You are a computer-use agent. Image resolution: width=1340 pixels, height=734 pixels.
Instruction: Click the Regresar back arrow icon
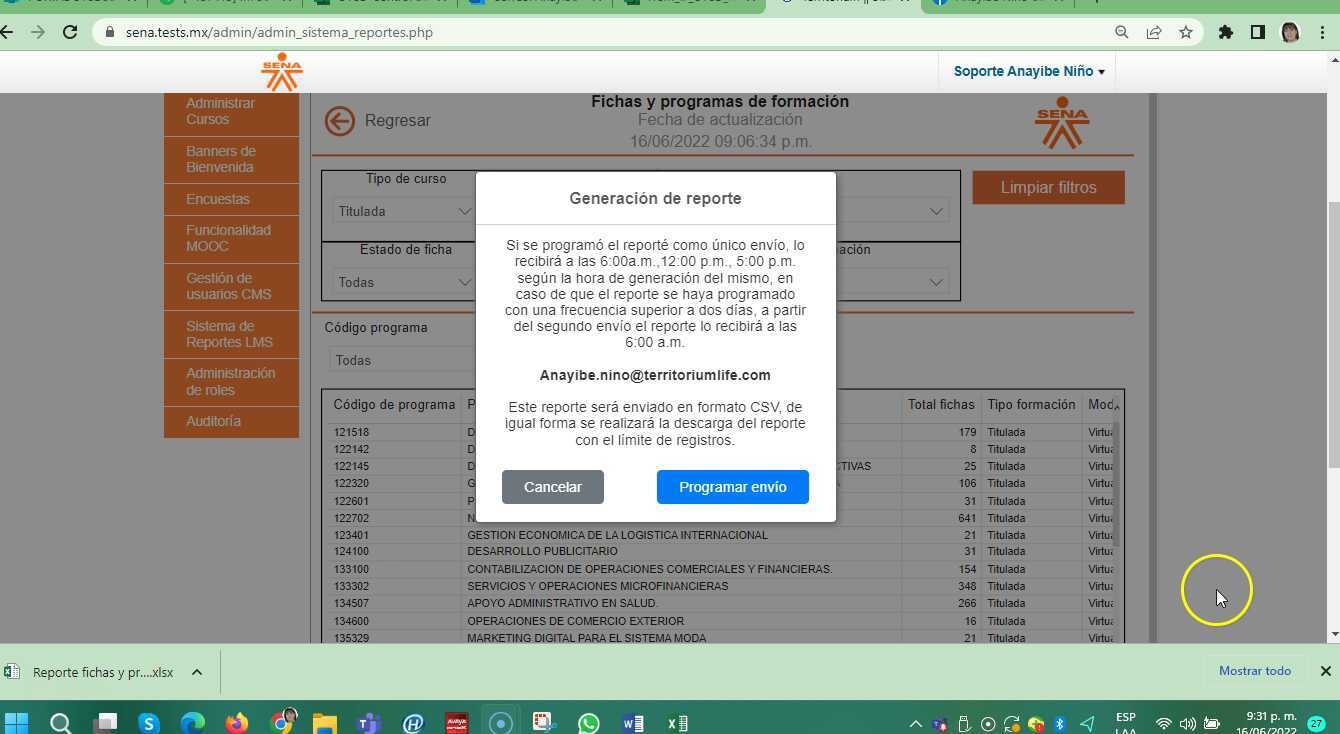(339, 120)
